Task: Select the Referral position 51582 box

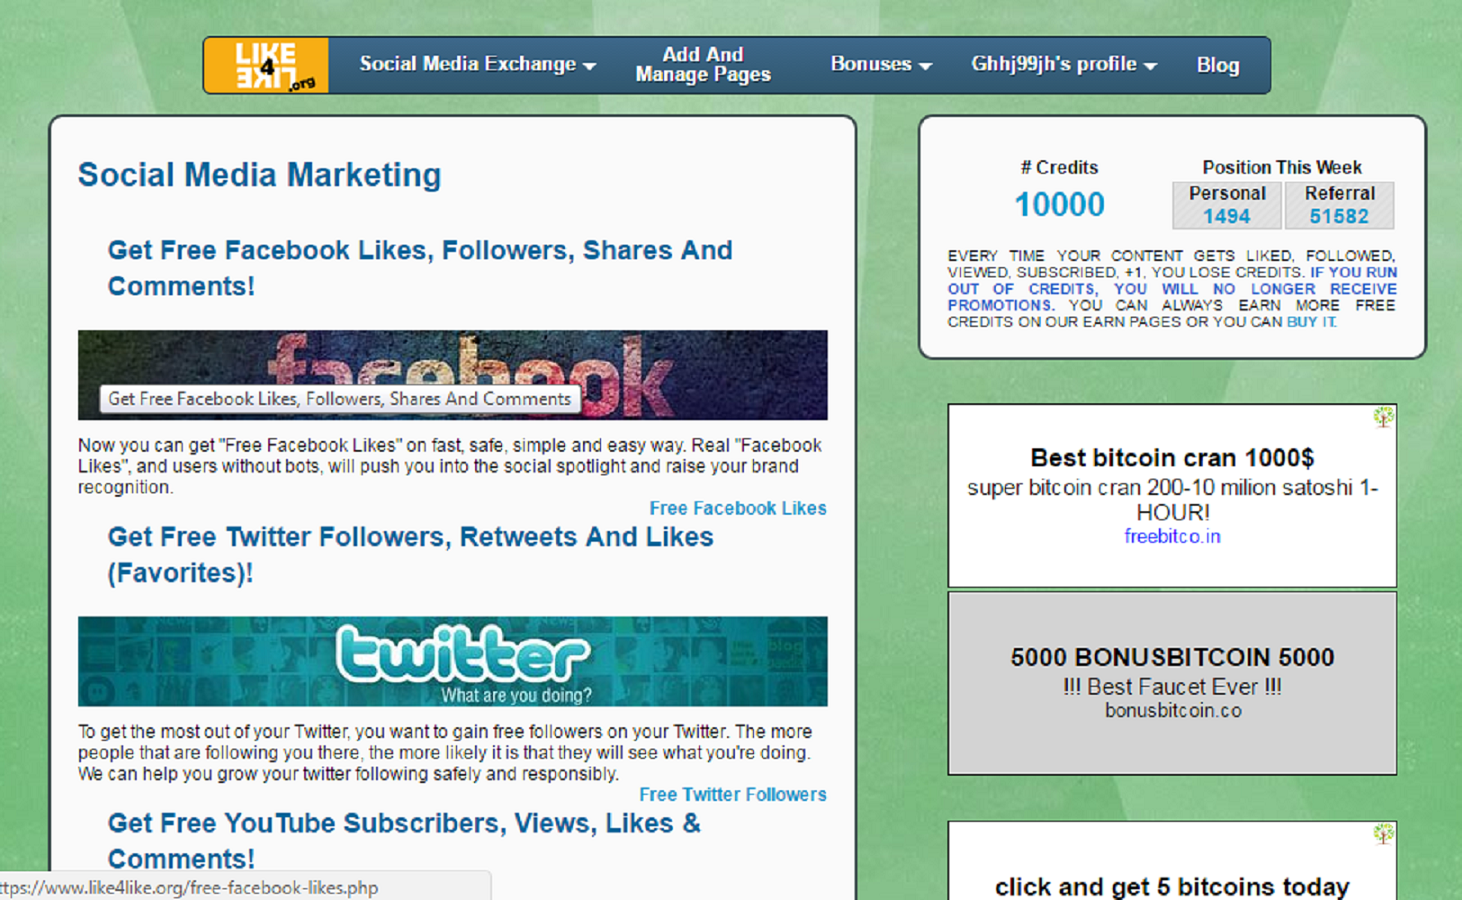Action: (1339, 205)
